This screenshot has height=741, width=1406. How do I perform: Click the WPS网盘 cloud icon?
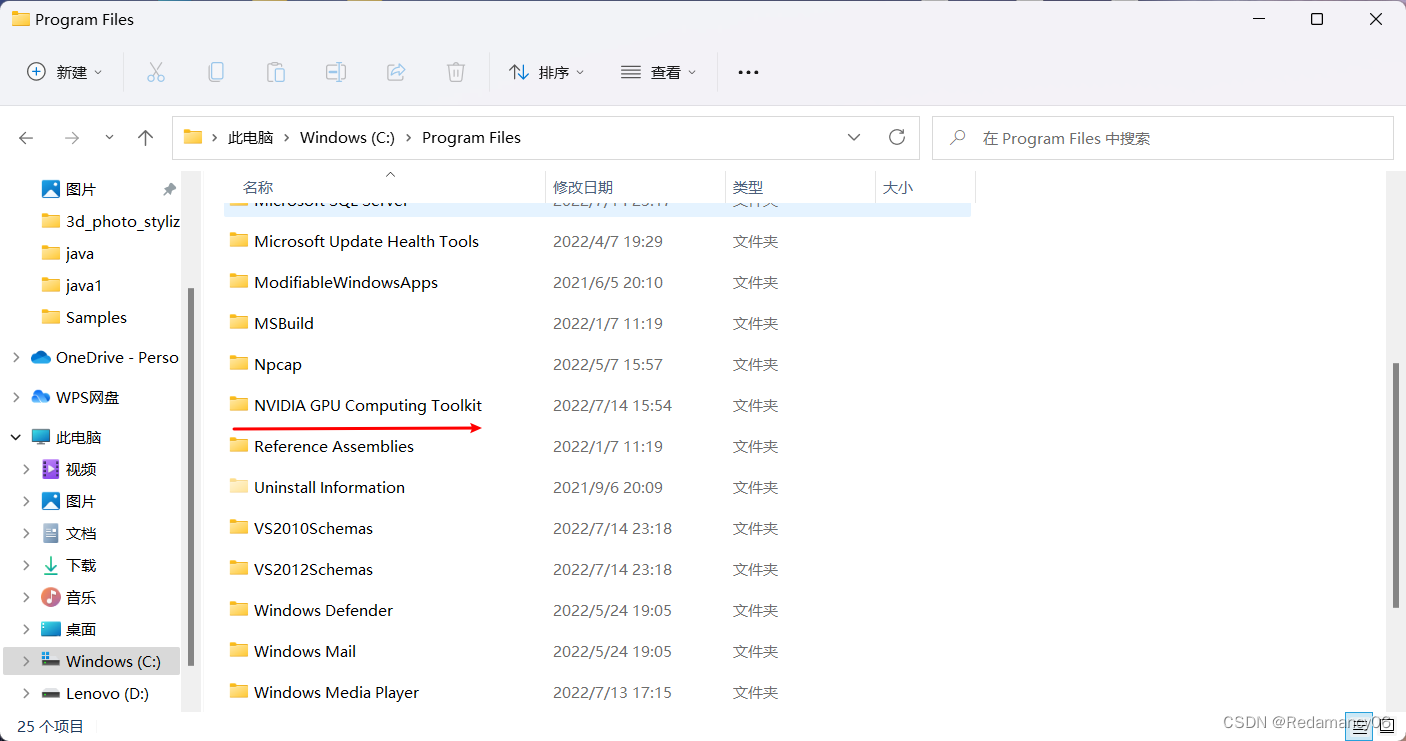point(41,397)
